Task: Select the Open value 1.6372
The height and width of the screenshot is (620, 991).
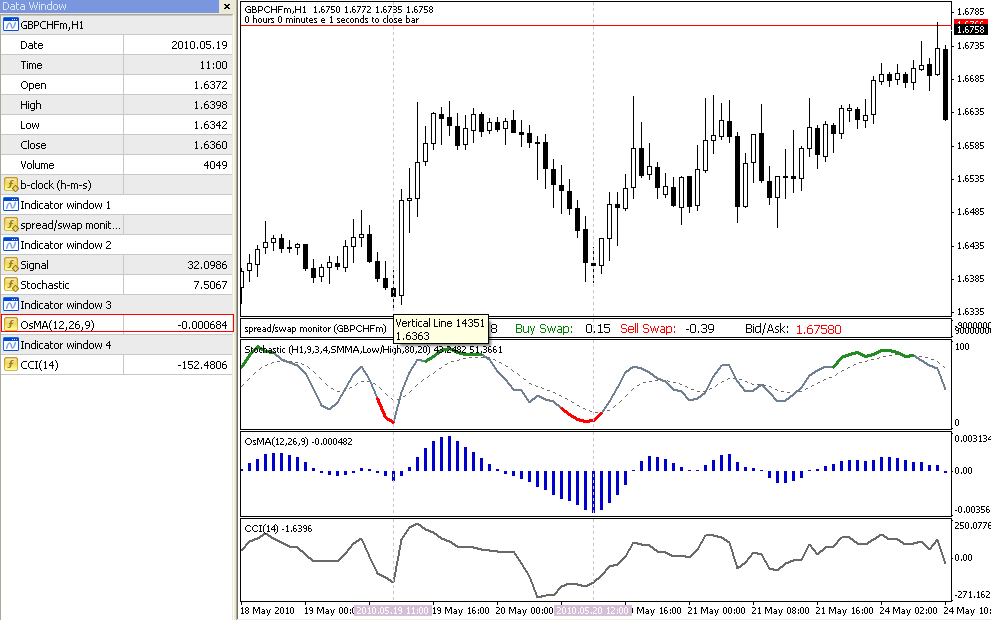Action: coord(210,85)
